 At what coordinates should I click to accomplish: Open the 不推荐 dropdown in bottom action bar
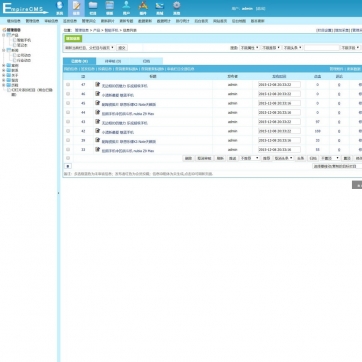click(x=250, y=158)
